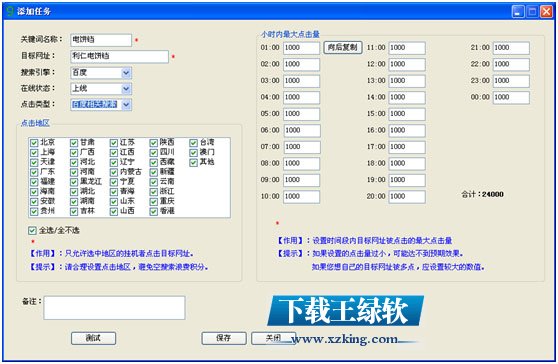Uncheck the 黑龙江 checkbox

click(74, 182)
